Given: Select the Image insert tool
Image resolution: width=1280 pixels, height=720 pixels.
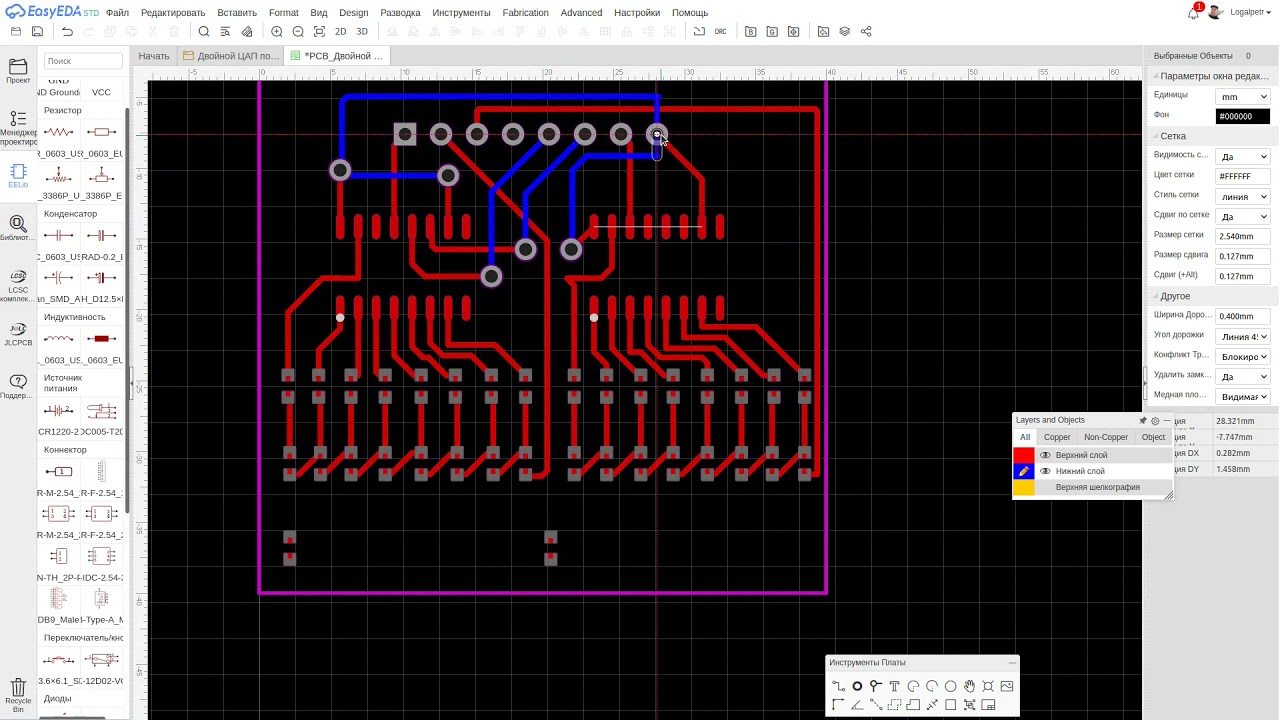Looking at the screenshot, I should (1006, 686).
